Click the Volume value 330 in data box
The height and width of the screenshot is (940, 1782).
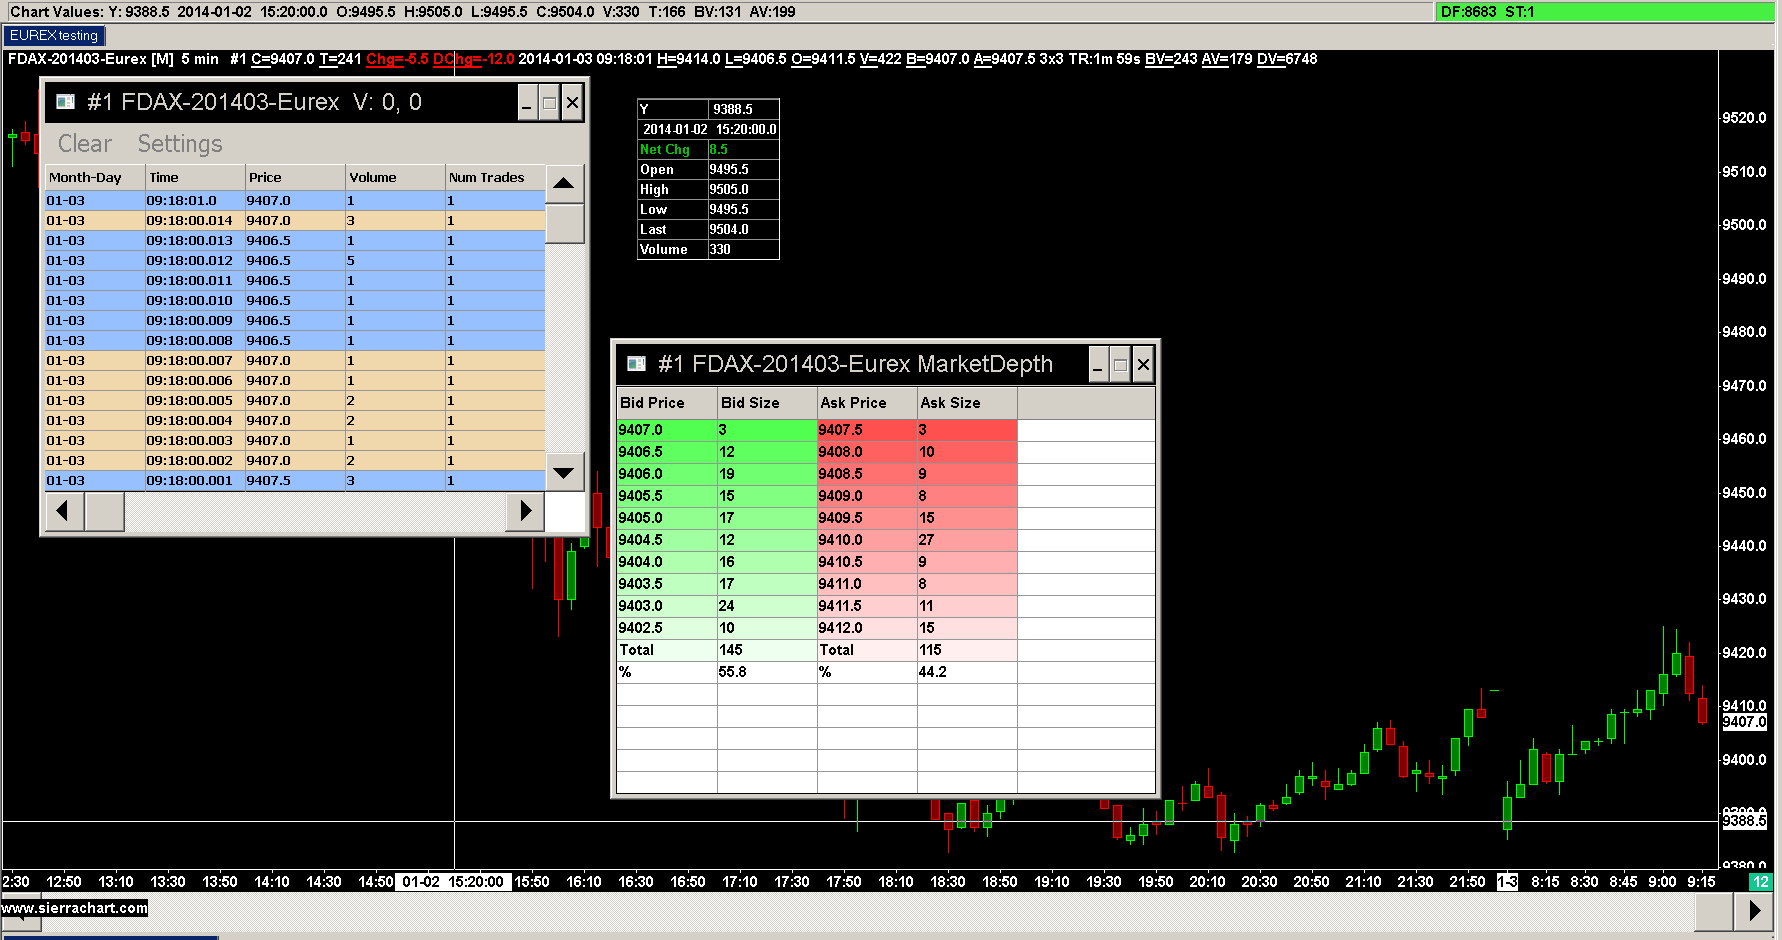coord(720,250)
